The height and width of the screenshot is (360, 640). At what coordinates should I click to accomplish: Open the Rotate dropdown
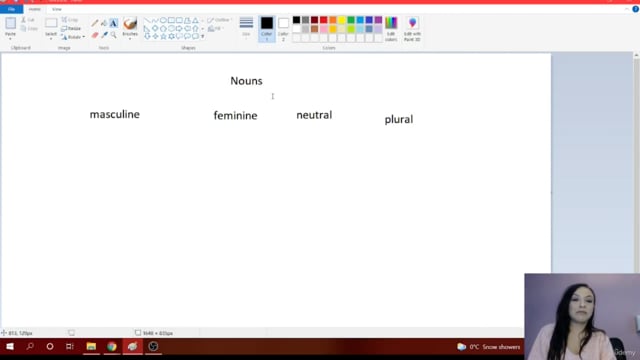(73, 37)
